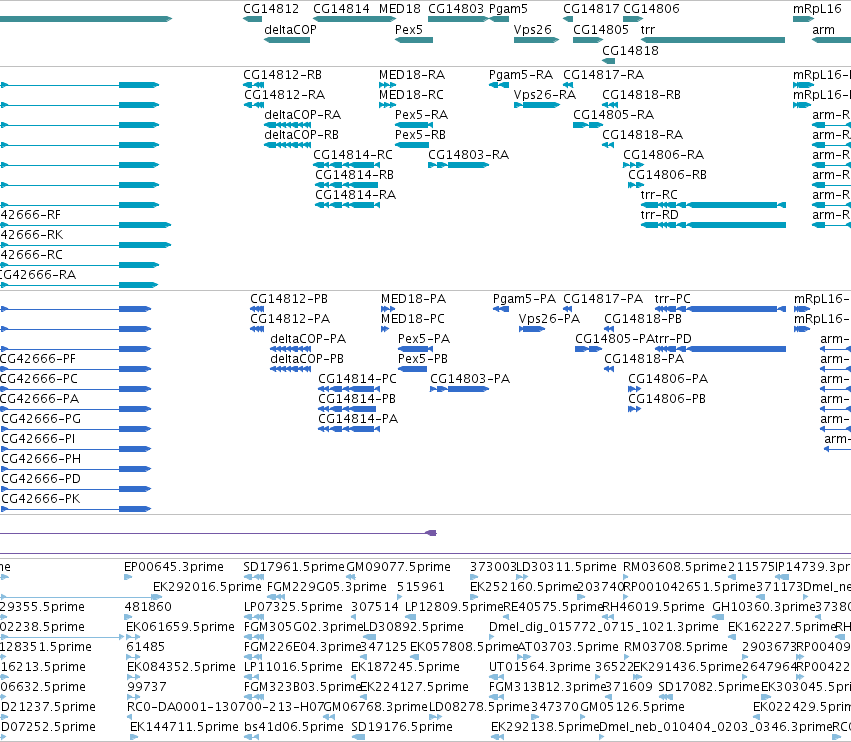Viewport: 851px width, 742px height.
Task: Select the CG42666-PF protein label
Action: click(37, 359)
